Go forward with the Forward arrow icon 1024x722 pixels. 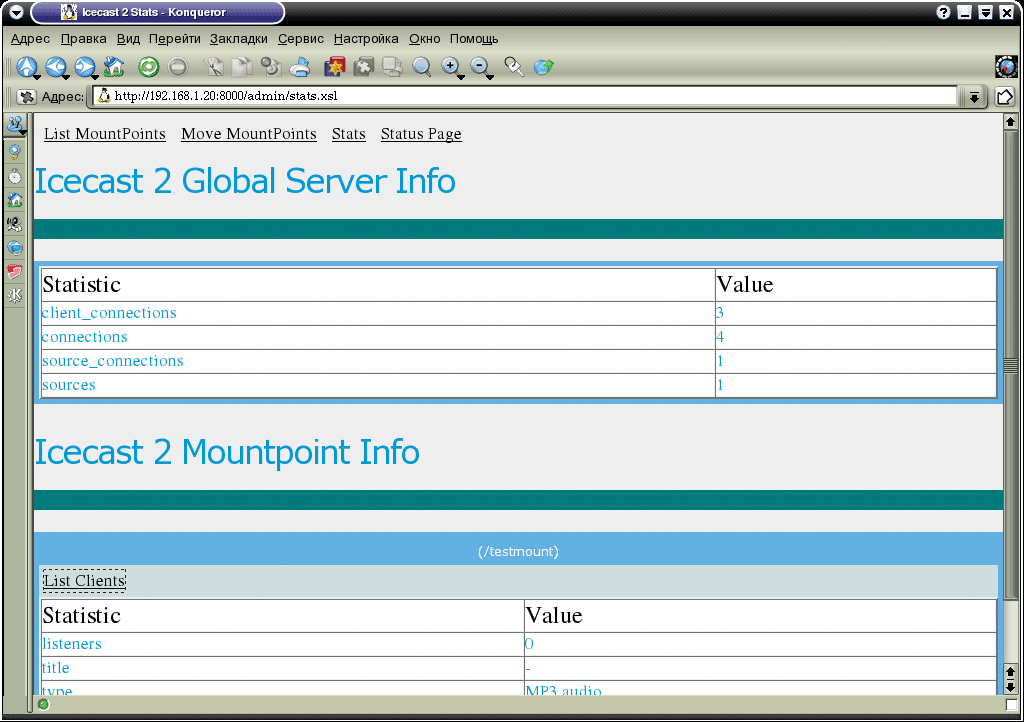85,67
